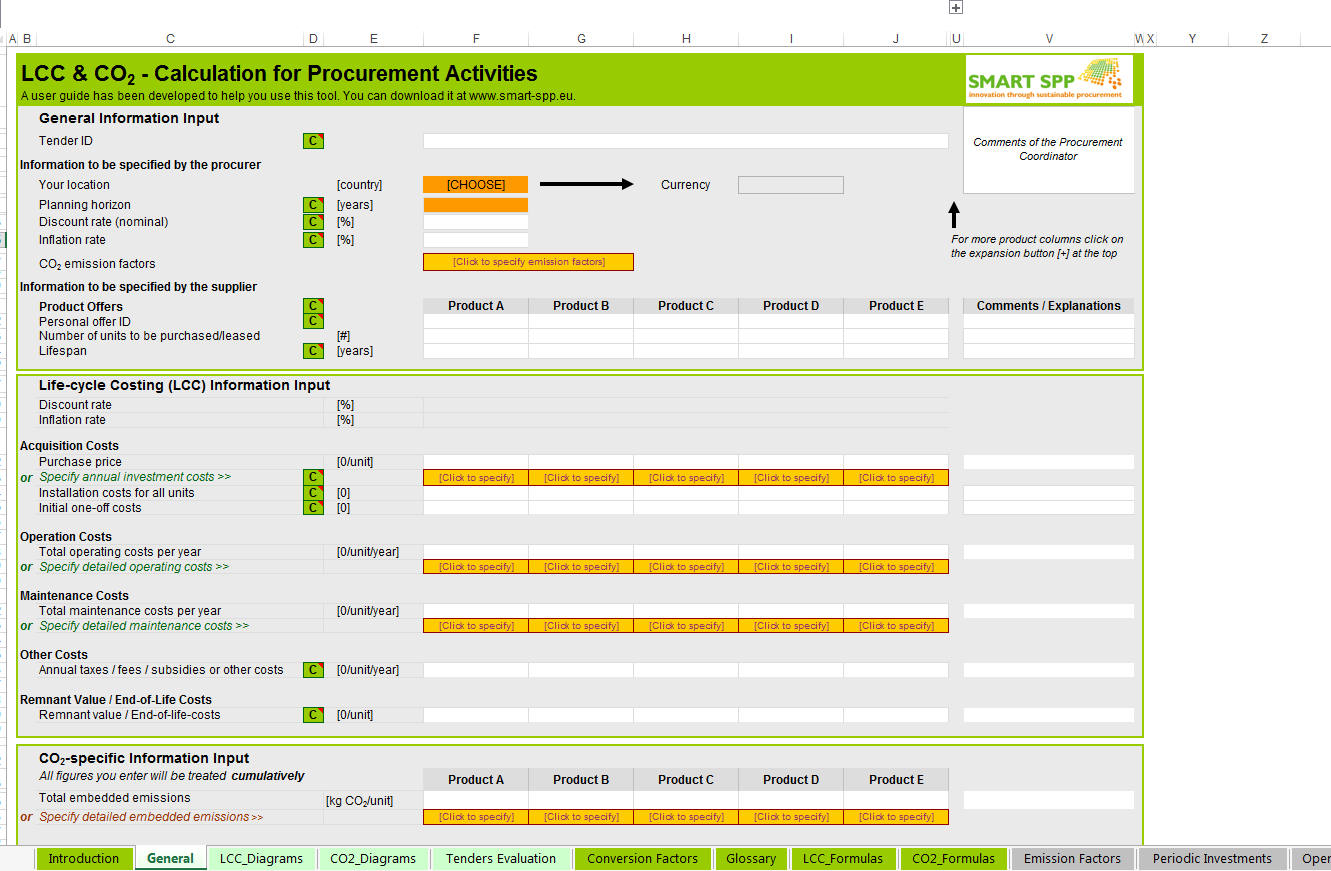
Task: Switch to the Introduction sheet tab
Action: coord(83,858)
